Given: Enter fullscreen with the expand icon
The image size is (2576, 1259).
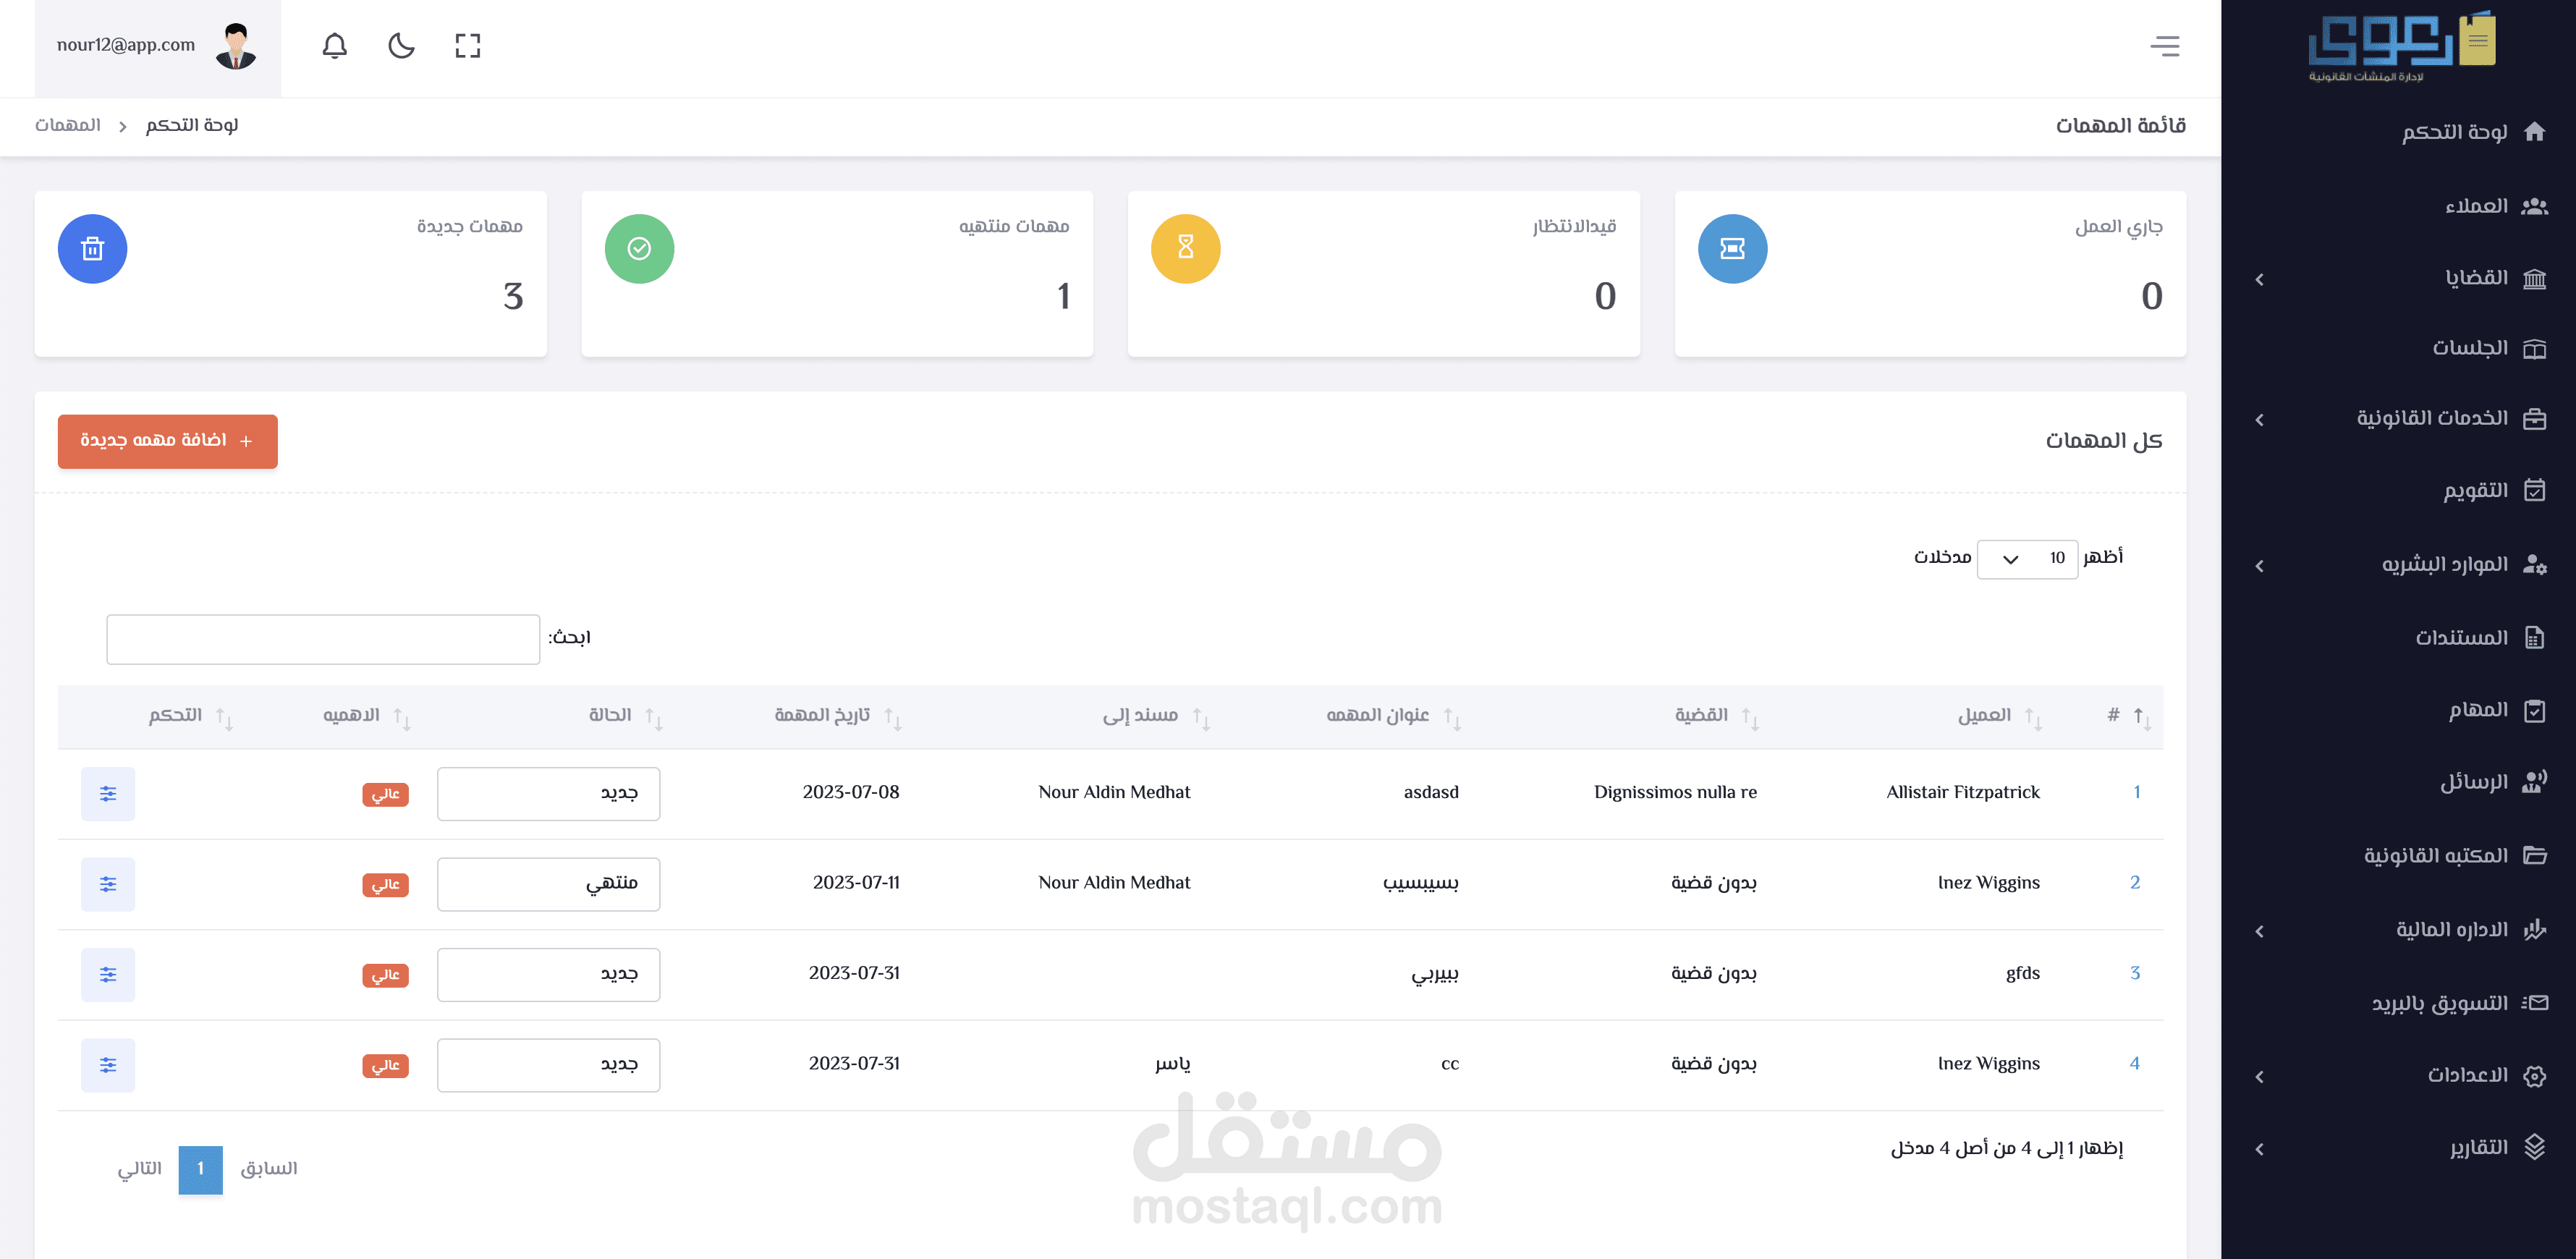Looking at the screenshot, I should [x=467, y=46].
